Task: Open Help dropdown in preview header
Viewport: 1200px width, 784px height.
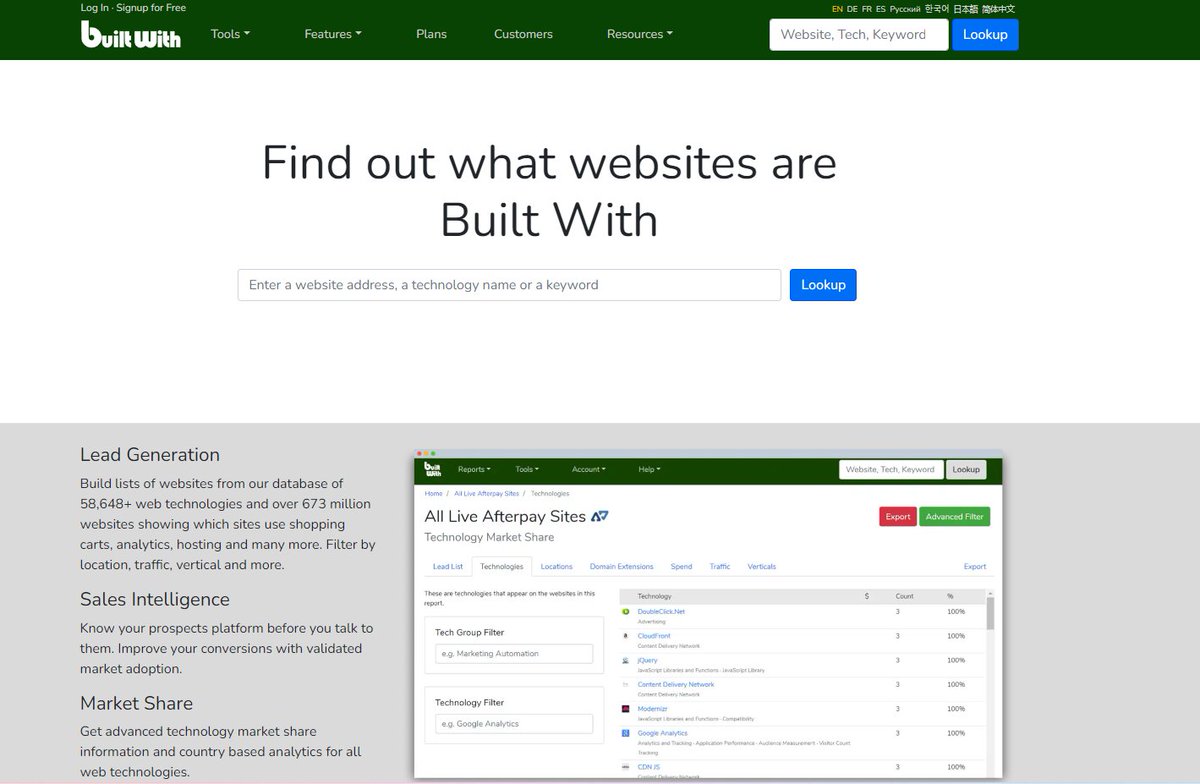Action: pos(649,469)
